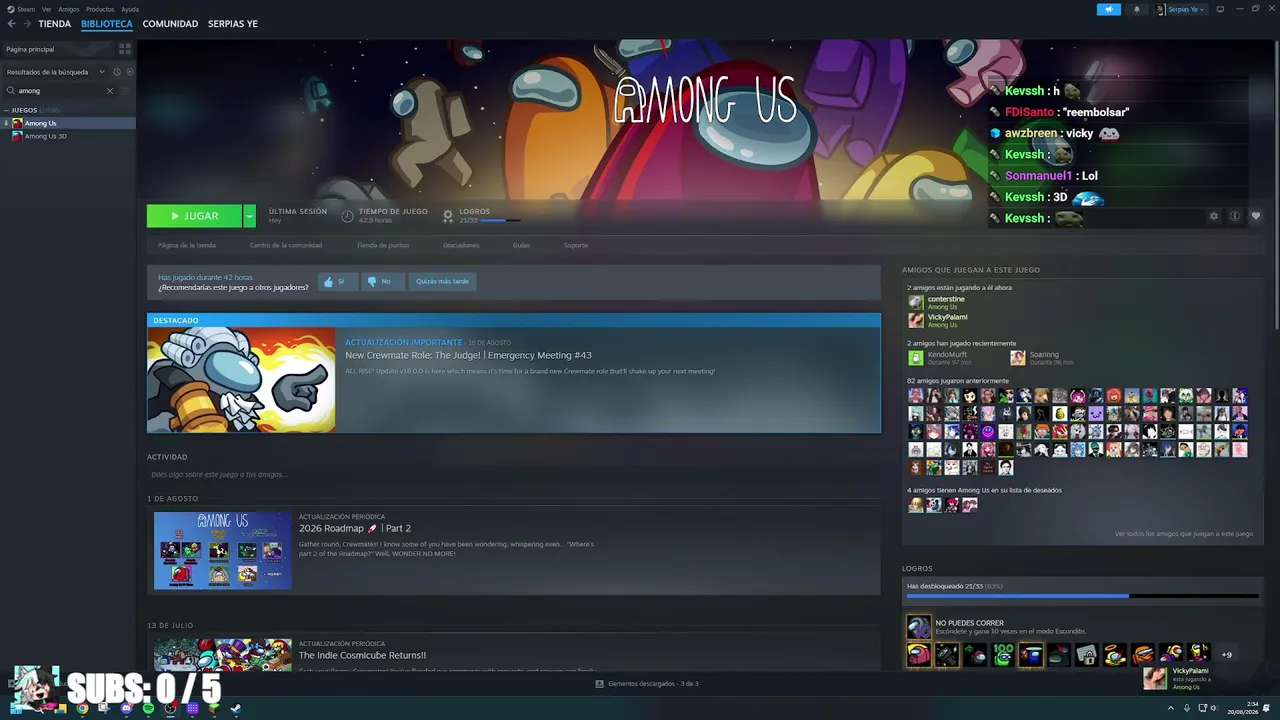The width and height of the screenshot is (1280, 720).
Task: Open 'Página de la tienda' link
Action: click(187, 245)
